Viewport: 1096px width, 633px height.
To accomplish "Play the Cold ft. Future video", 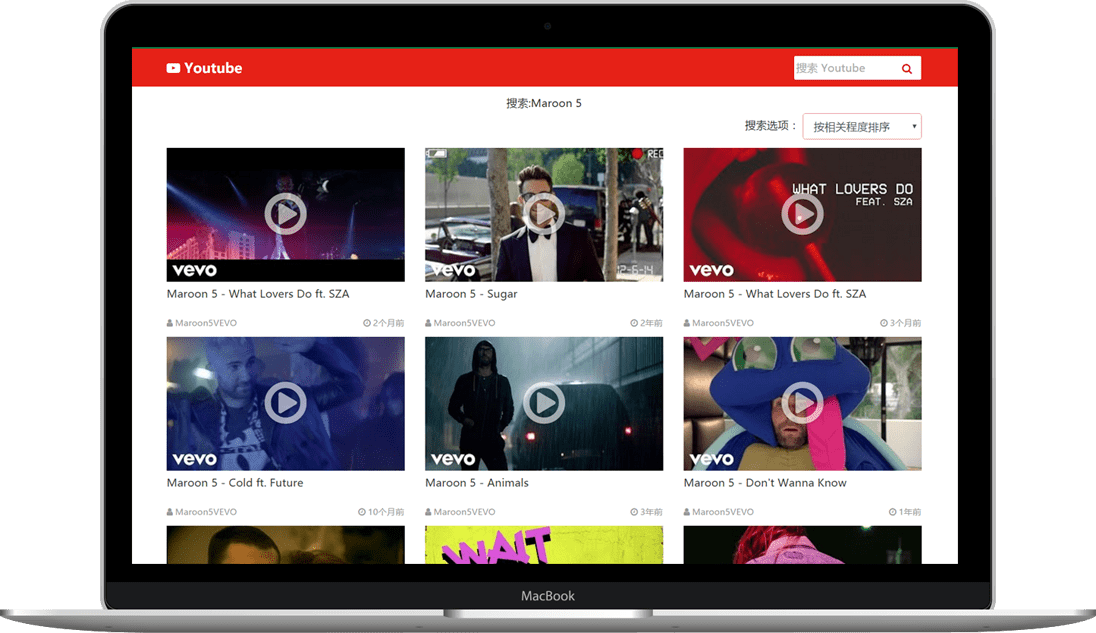I will point(285,403).
